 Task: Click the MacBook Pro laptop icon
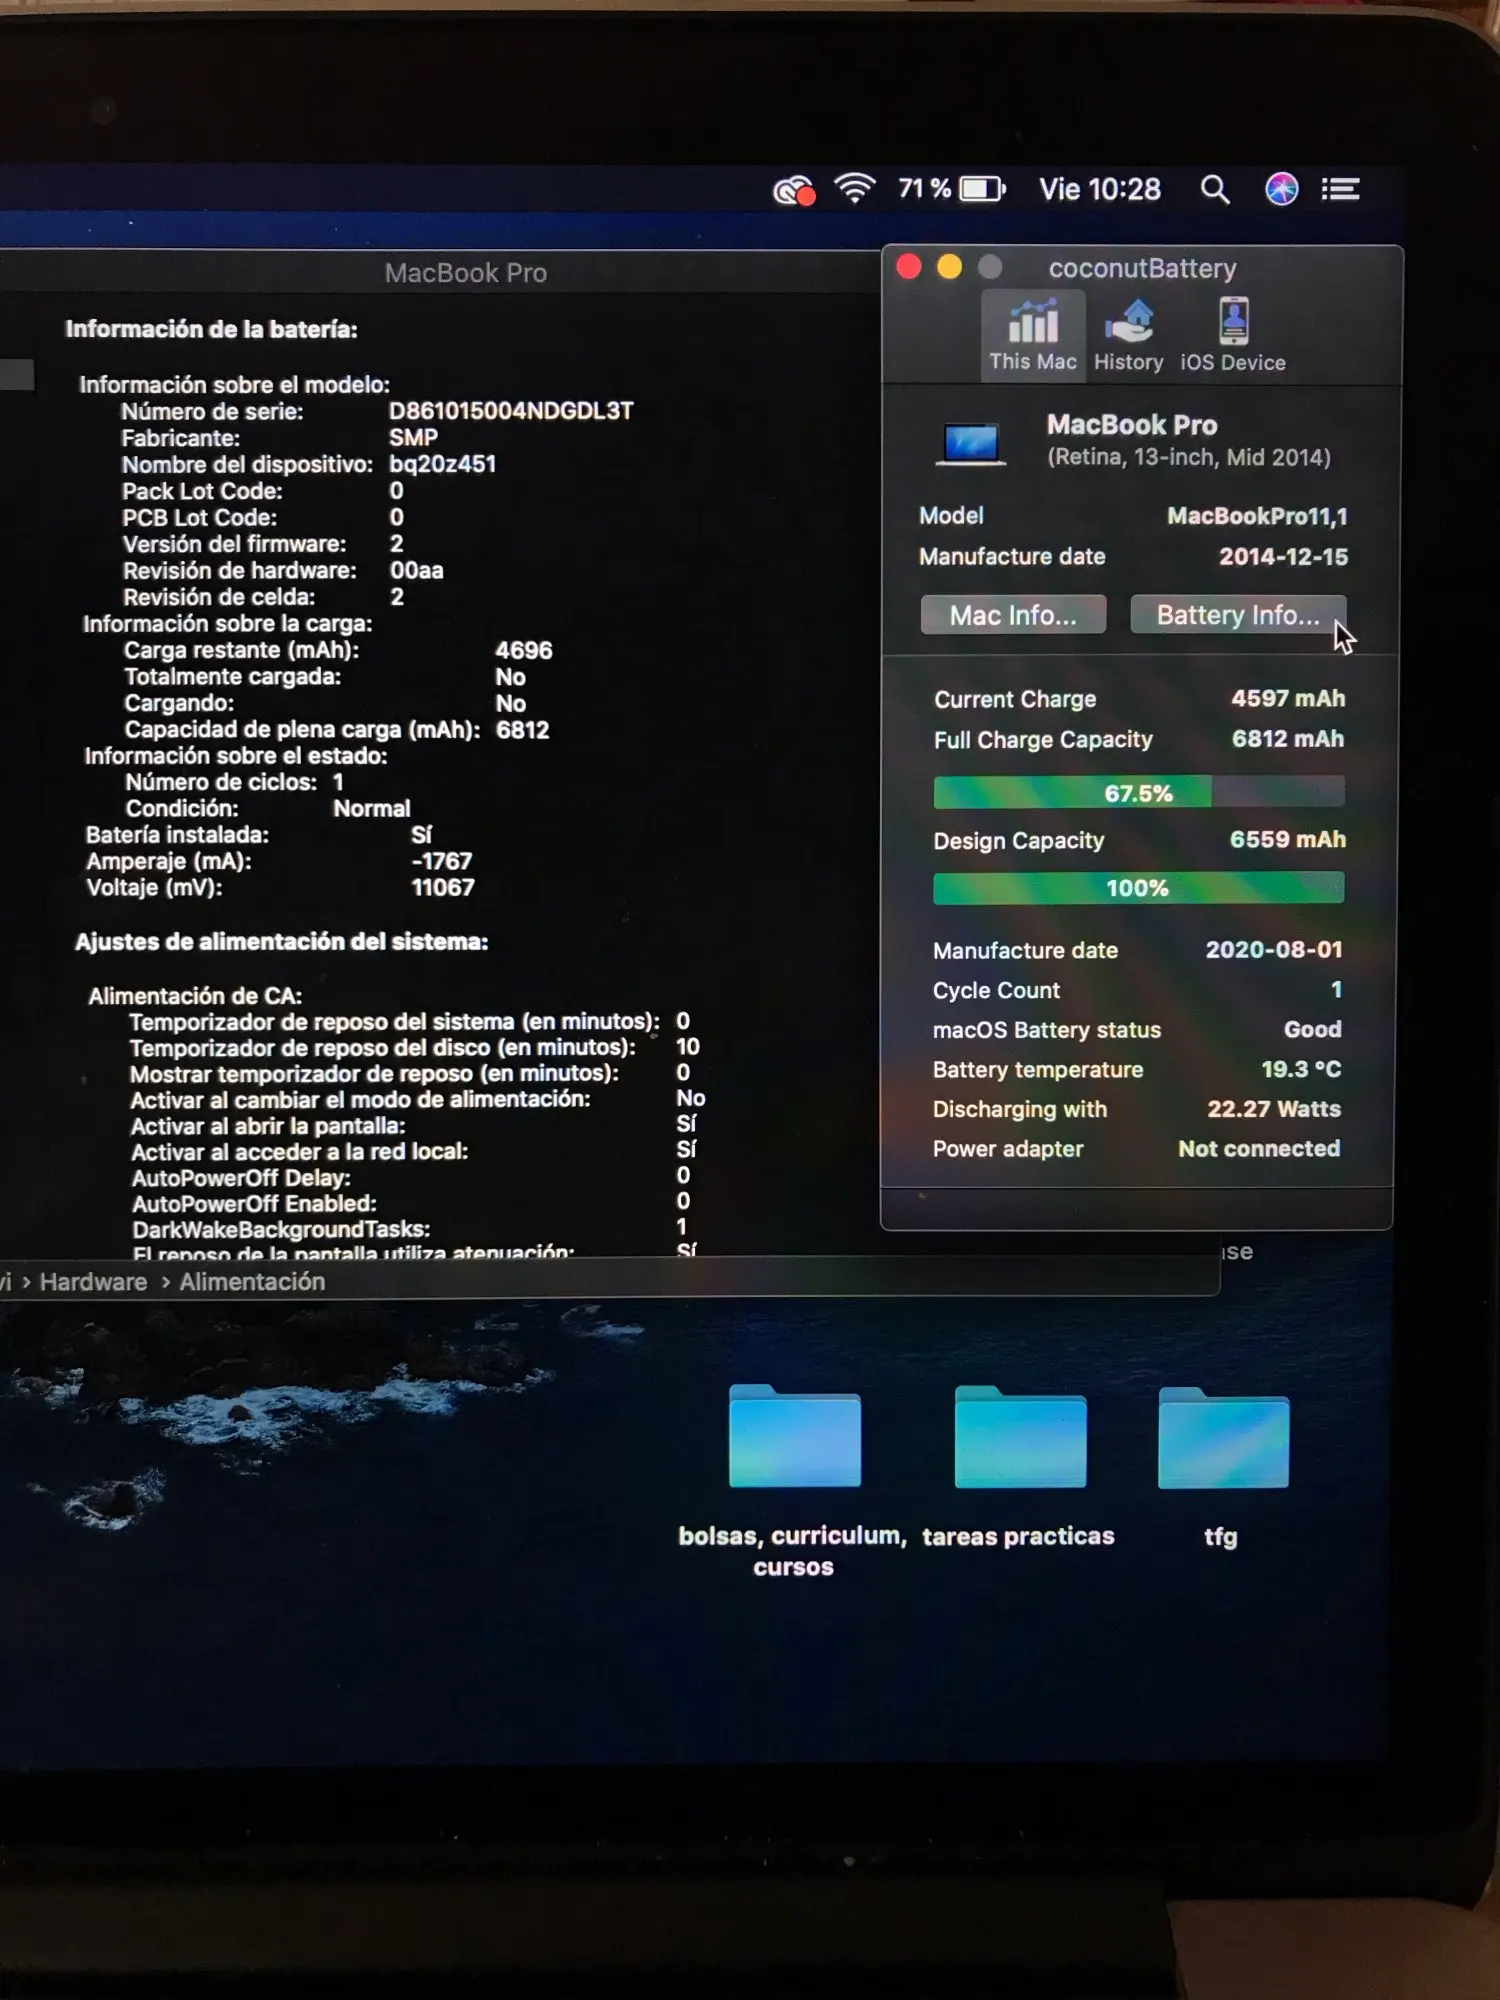point(970,443)
